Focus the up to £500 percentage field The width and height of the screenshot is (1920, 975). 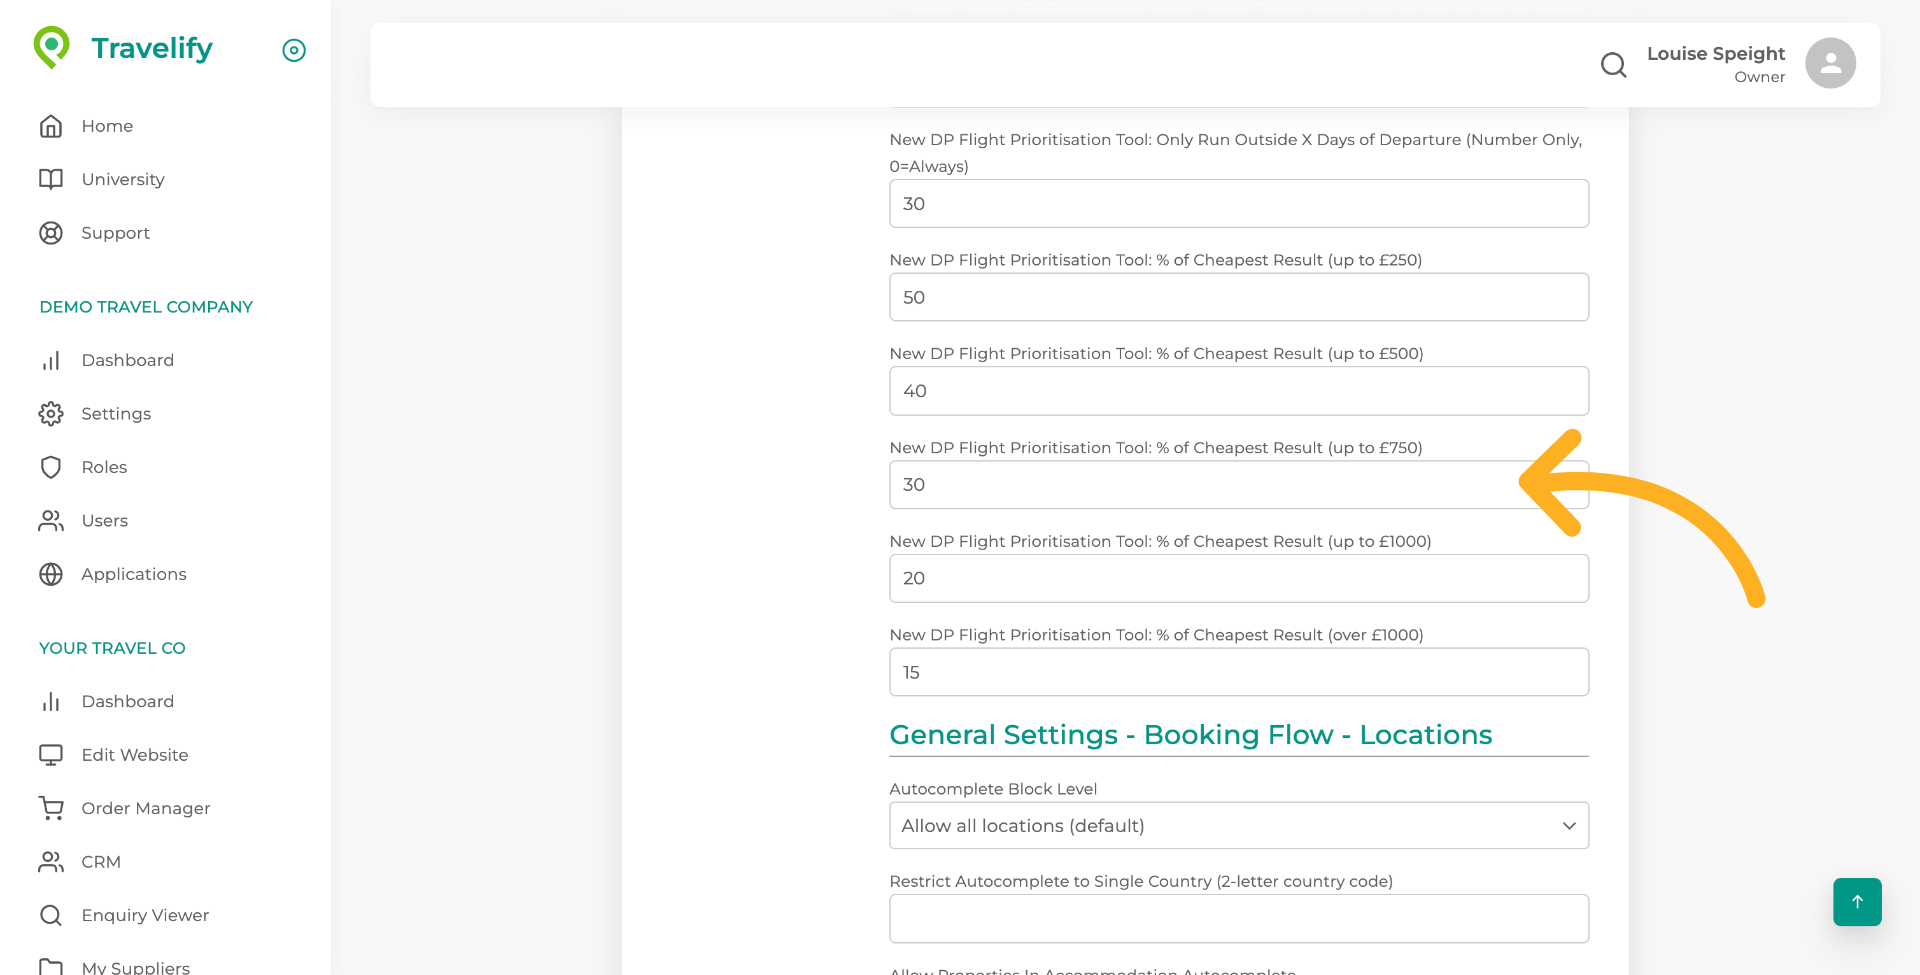point(1239,391)
